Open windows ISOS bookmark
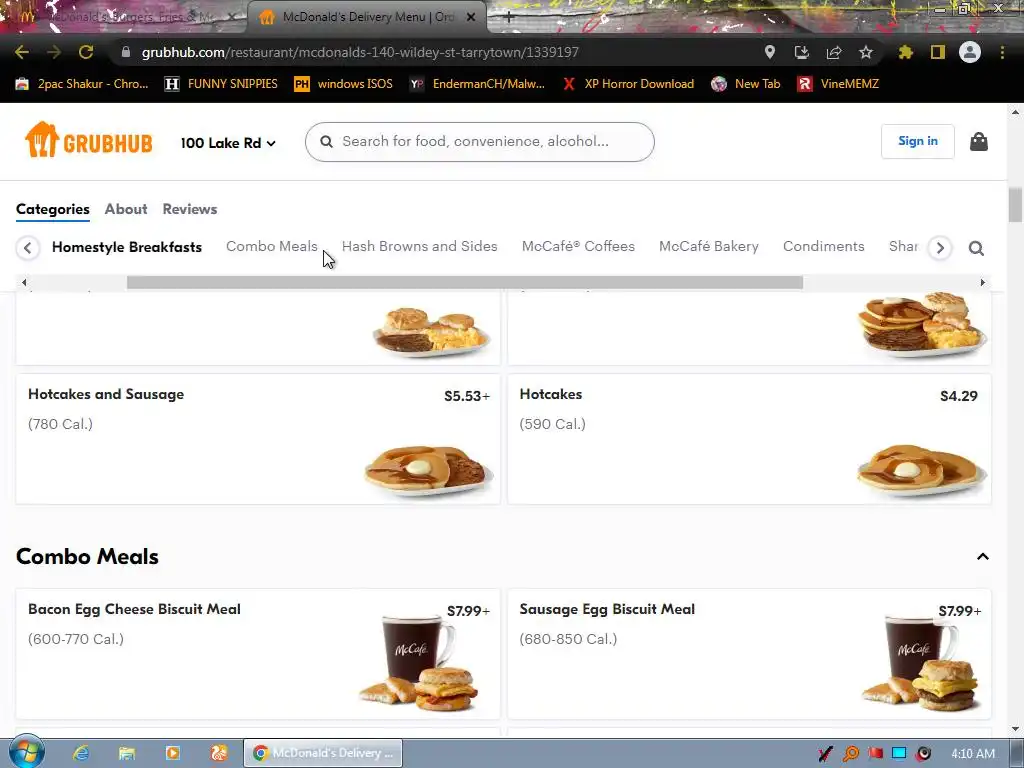Screen dimensions: 1024x768 click(x=344, y=84)
